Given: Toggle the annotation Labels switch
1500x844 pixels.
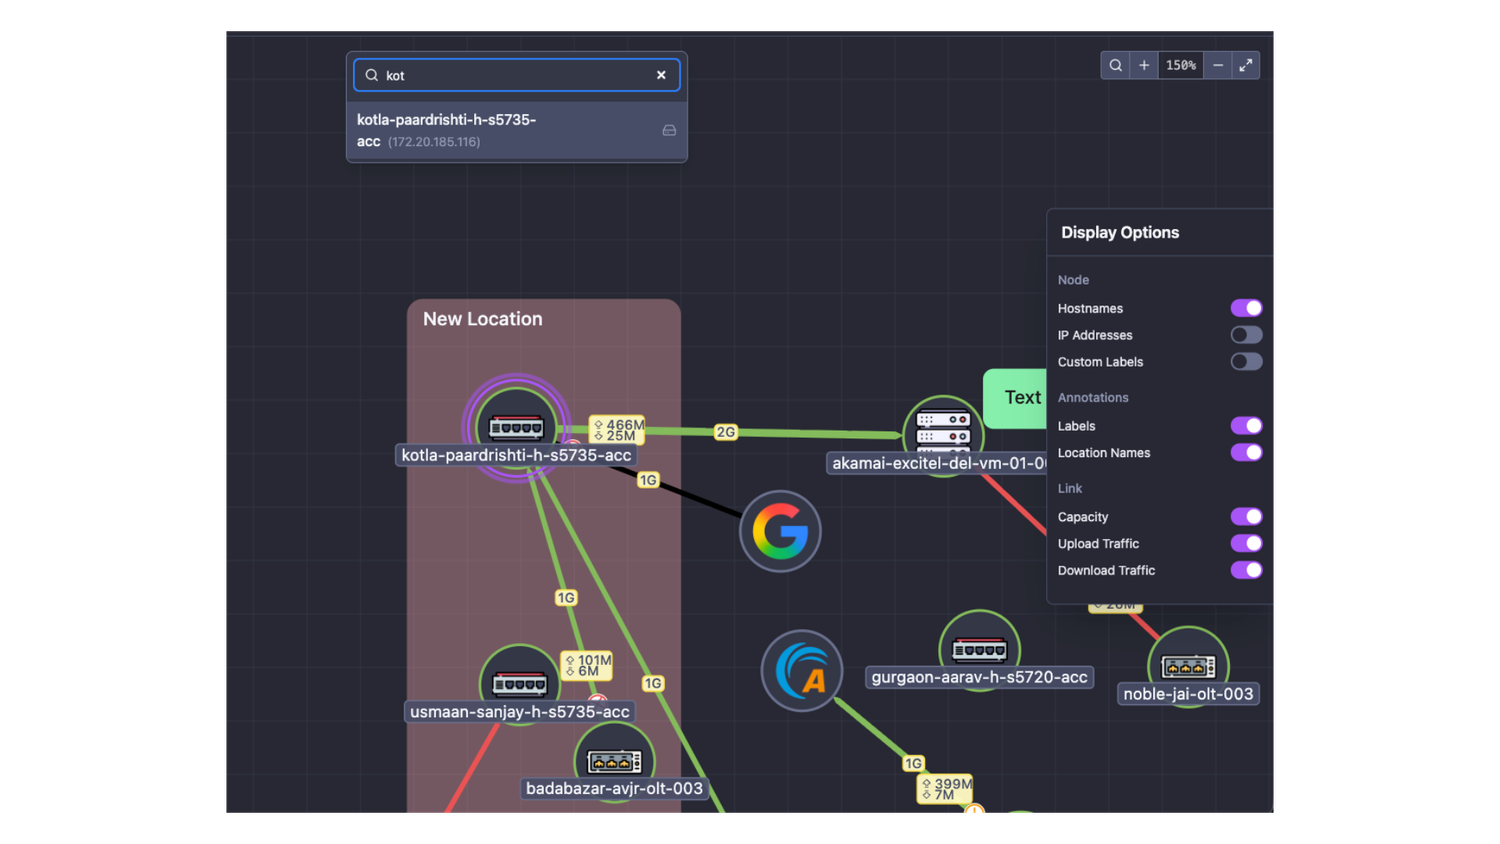Looking at the screenshot, I should coord(1246,426).
